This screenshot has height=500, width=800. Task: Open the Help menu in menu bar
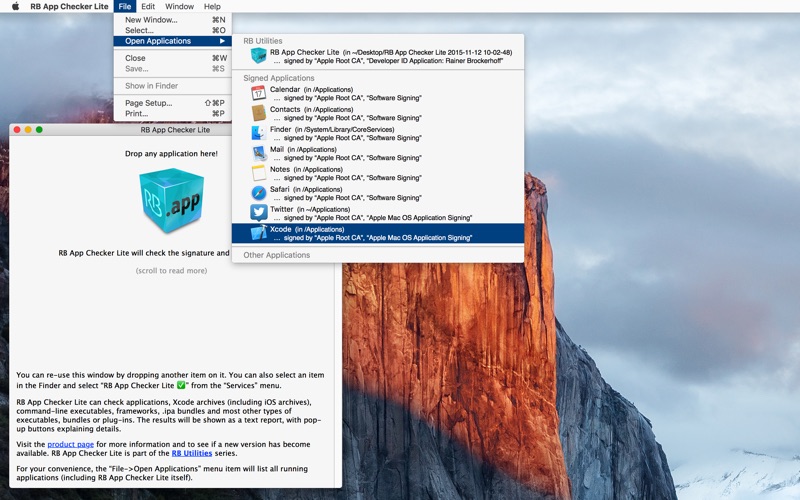(x=212, y=6)
